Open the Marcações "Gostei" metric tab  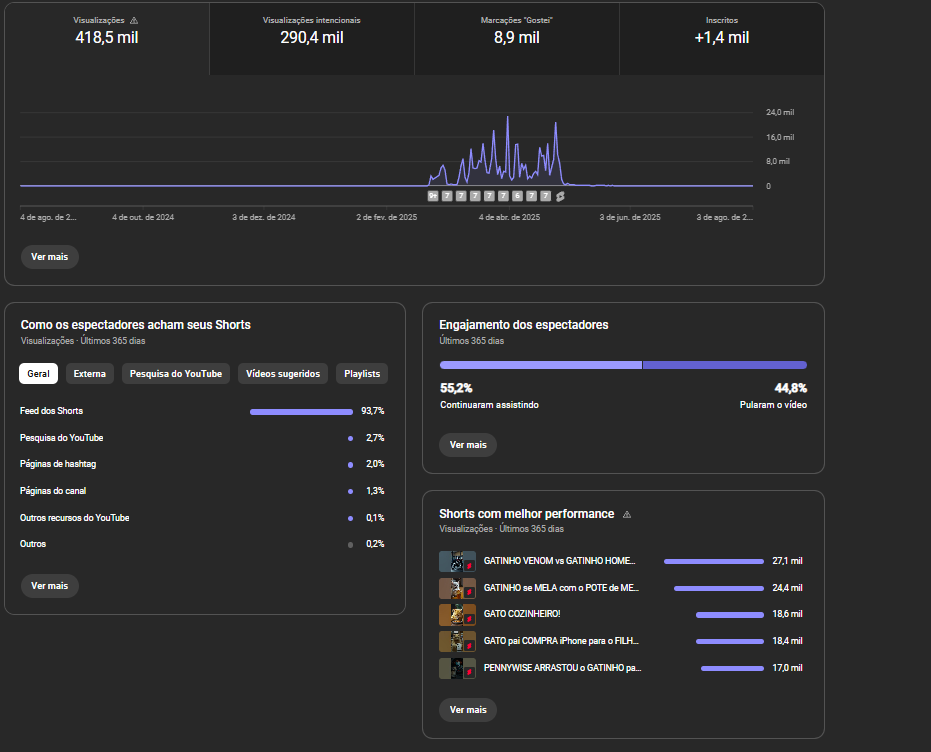[x=517, y=39]
